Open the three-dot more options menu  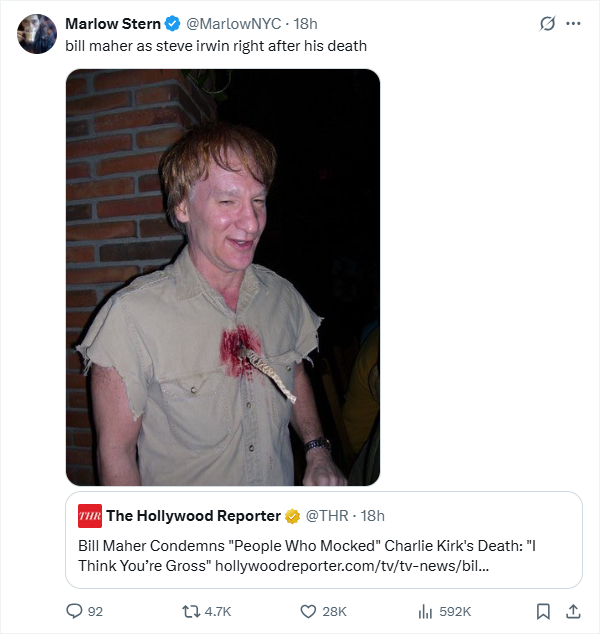(573, 23)
